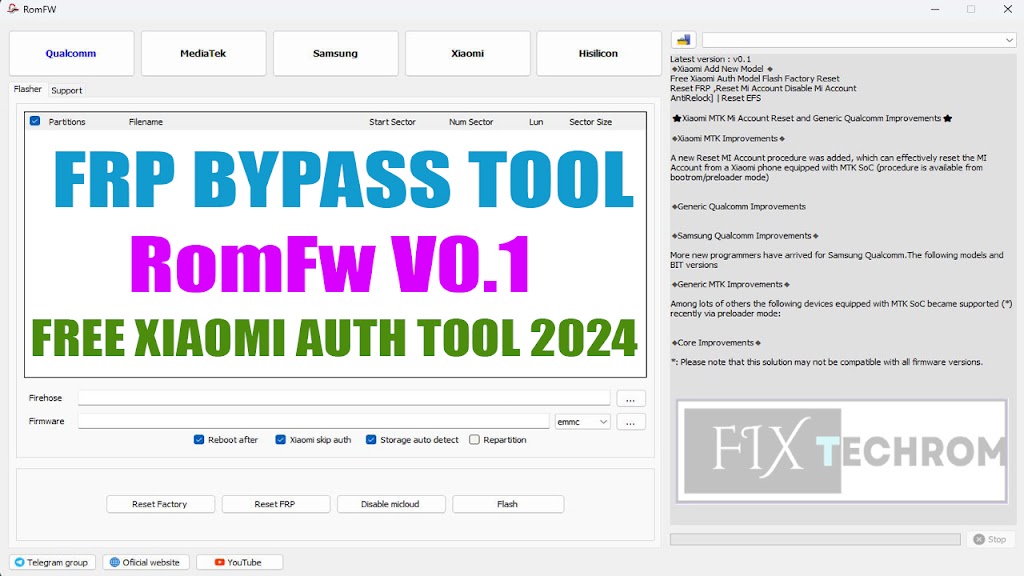Image resolution: width=1024 pixels, height=576 pixels.
Task: Open the emmc storage type dropdown
Action: click(582, 422)
